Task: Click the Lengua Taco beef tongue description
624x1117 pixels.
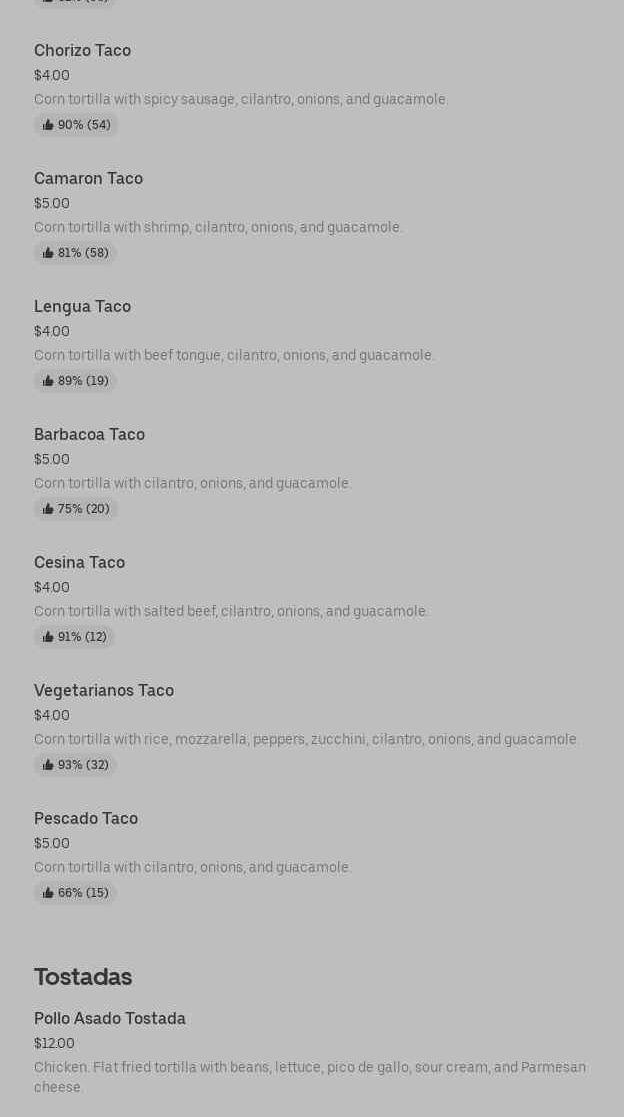Action: point(234,355)
